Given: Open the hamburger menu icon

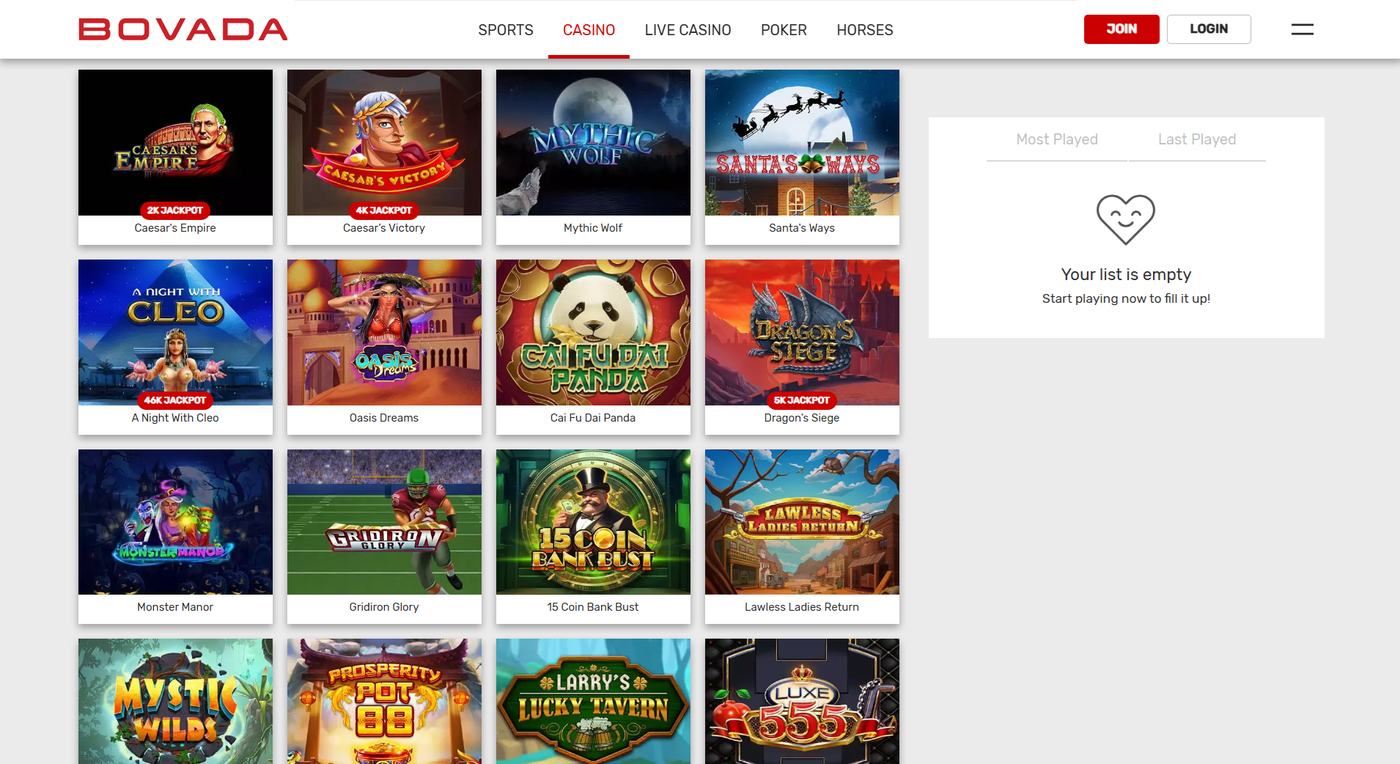Looking at the screenshot, I should coord(1302,29).
